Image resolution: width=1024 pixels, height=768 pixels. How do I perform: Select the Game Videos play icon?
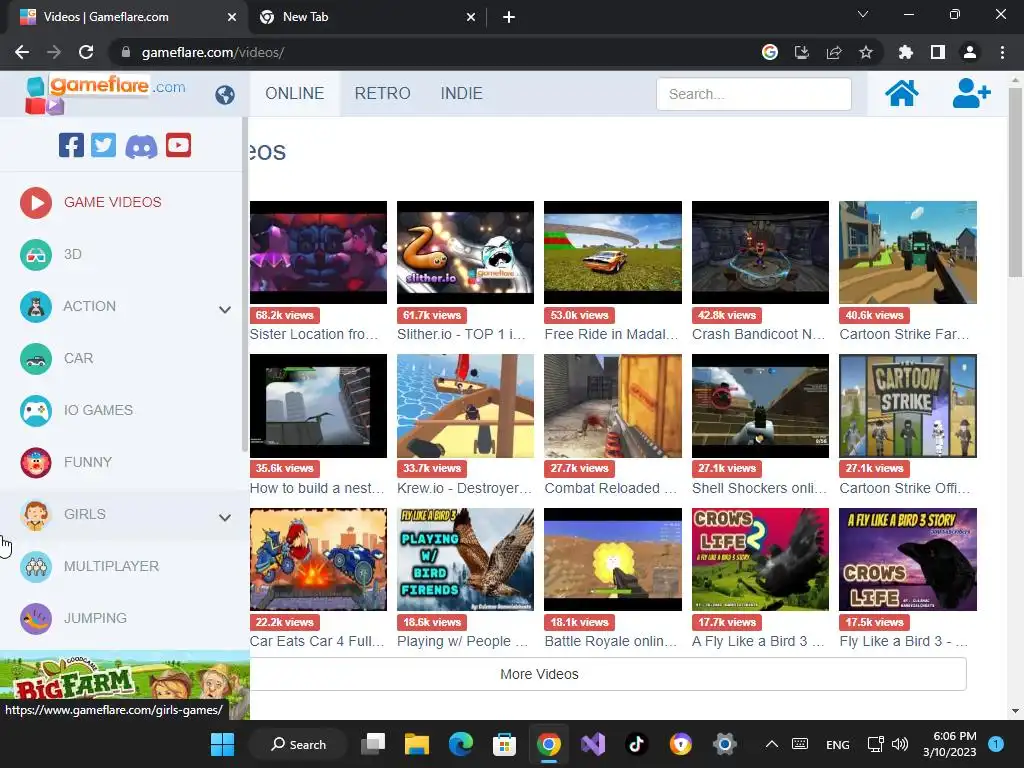[36, 202]
